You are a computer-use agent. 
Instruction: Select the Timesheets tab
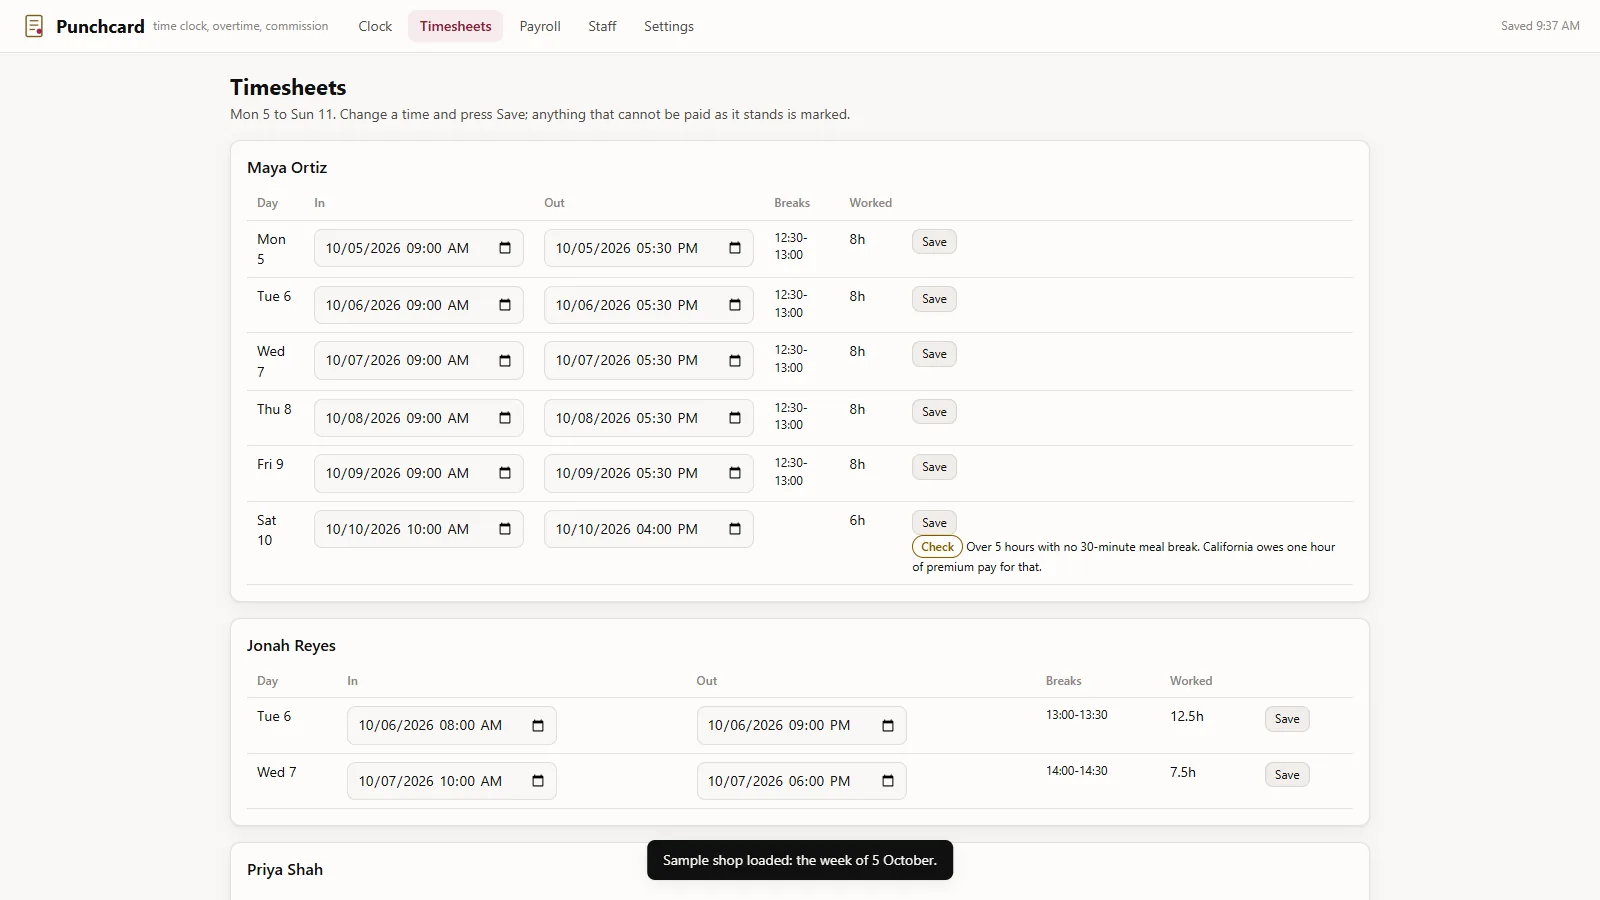pos(455,26)
